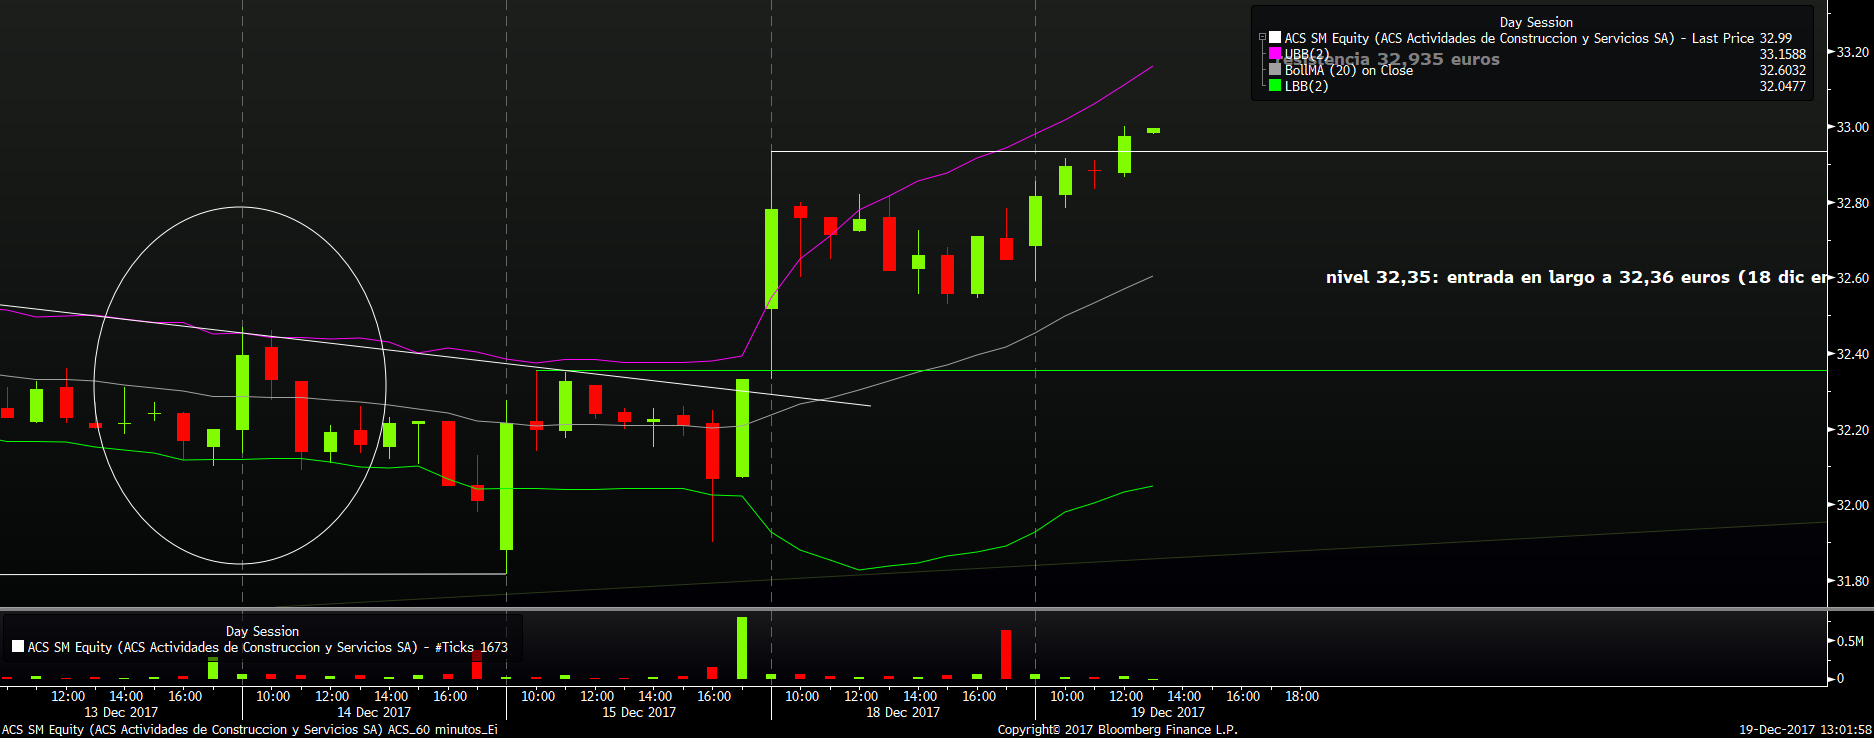The image size is (1874, 738).
Task: Click the last small green candle near 33.00
Action: click(1153, 130)
